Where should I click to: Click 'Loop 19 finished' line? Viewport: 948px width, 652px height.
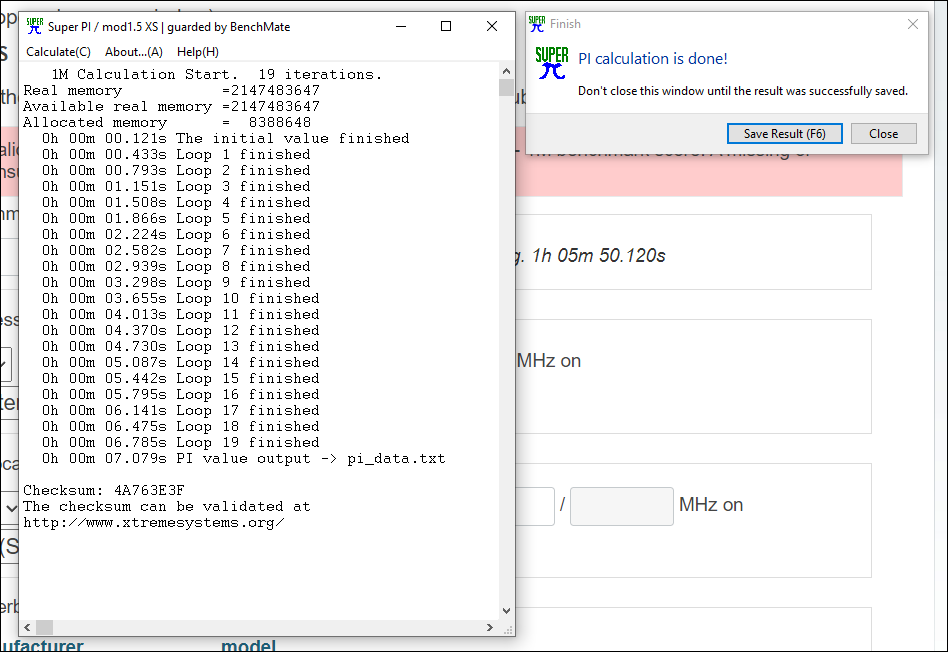(180, 443)
